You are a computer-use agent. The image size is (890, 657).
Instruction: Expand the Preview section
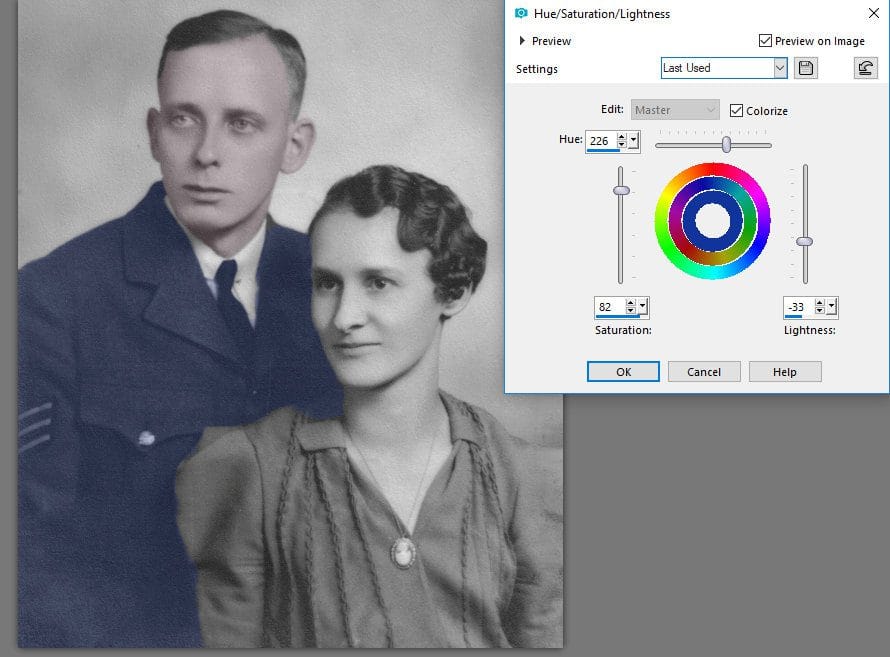click(x=523, y=41)
